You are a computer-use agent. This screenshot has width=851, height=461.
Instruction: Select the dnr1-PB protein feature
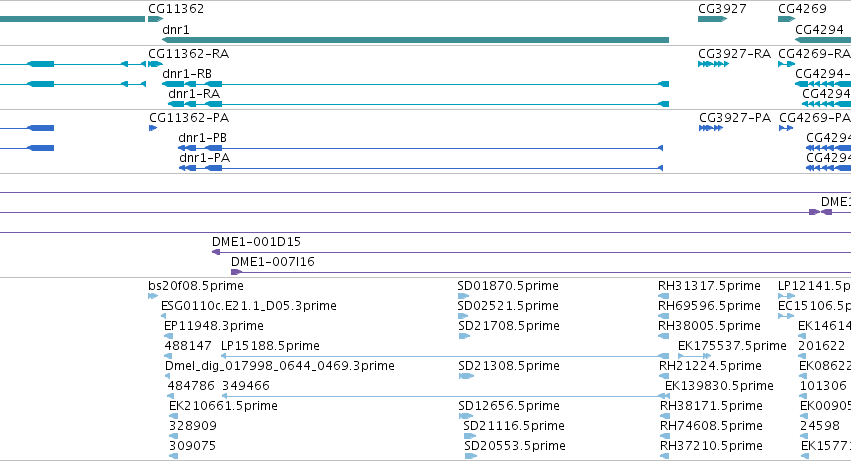coord(421,148)
